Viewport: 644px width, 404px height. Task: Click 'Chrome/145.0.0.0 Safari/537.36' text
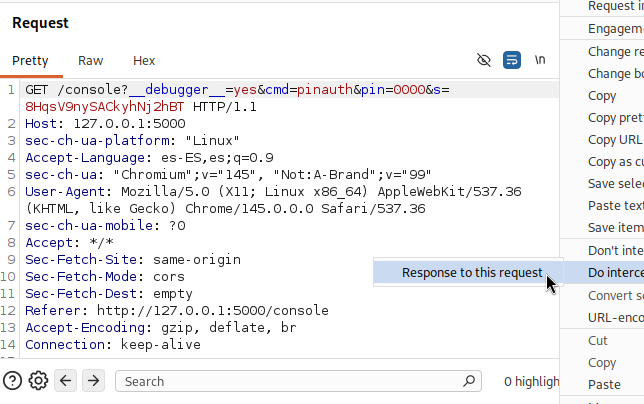(x=305, y=209)
